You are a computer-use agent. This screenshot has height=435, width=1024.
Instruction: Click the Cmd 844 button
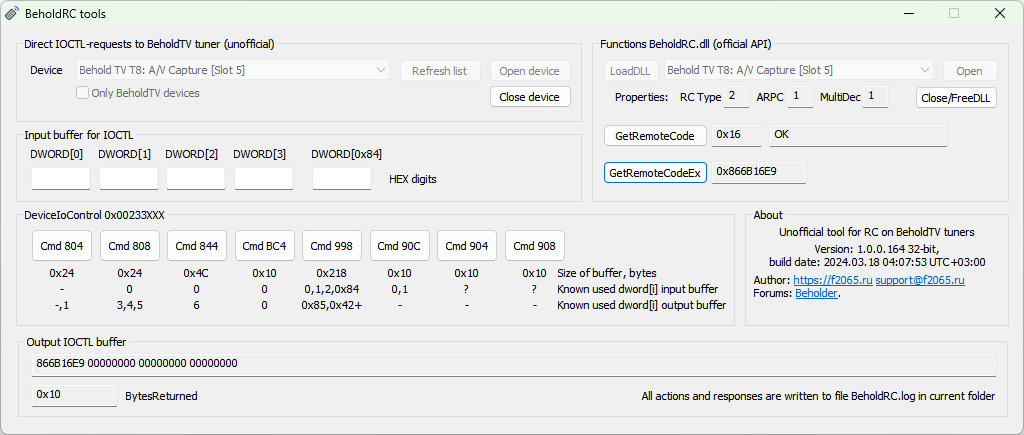197,246
